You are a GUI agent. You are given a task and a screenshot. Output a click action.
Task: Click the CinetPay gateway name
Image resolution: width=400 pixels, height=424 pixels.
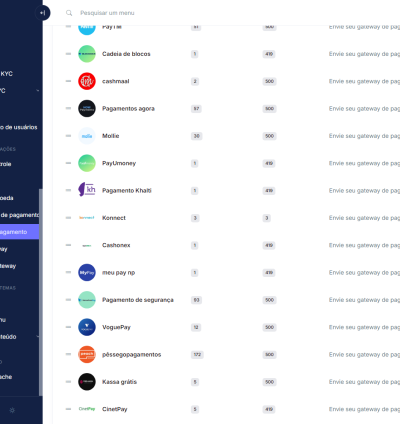click(x=114, y=409)
